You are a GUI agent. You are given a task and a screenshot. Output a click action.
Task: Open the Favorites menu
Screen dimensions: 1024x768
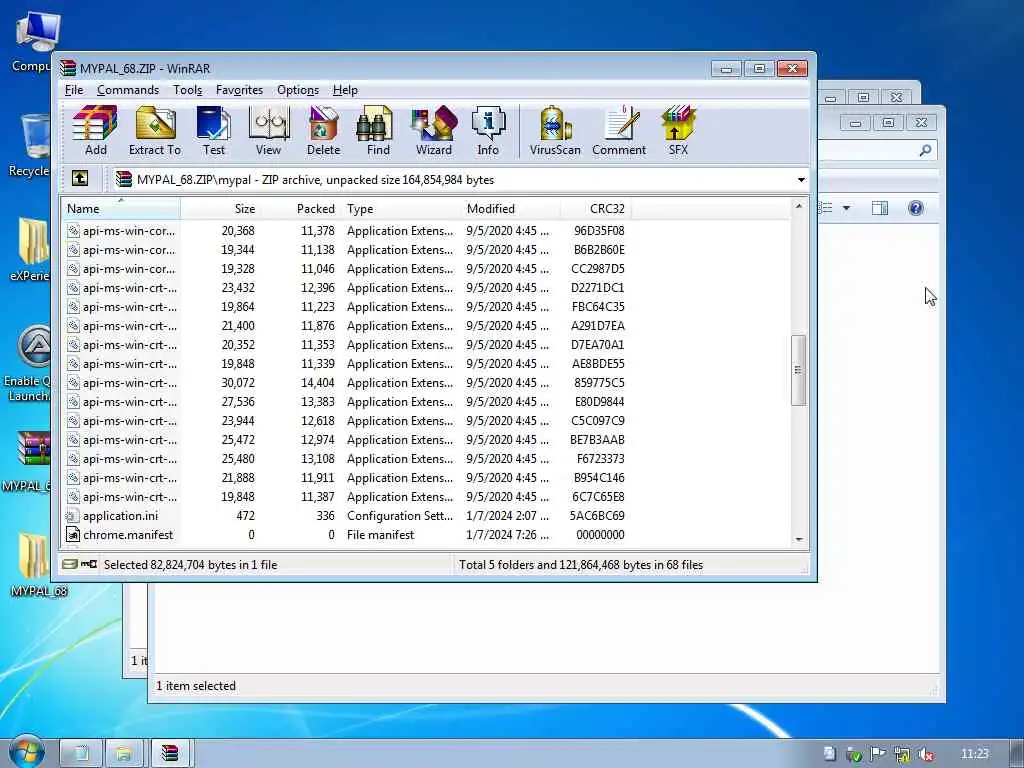tap(239, 90)
